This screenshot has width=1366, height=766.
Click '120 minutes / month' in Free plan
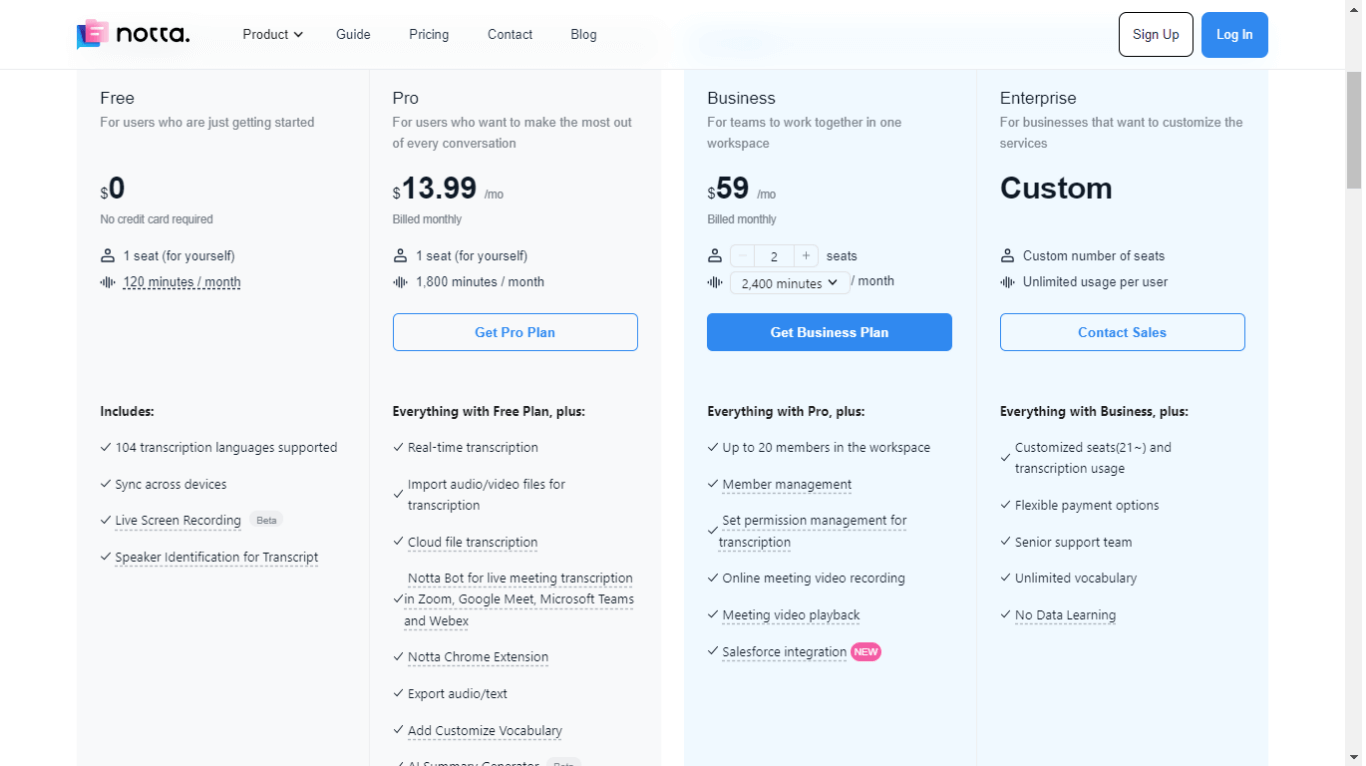coord(182,282)
